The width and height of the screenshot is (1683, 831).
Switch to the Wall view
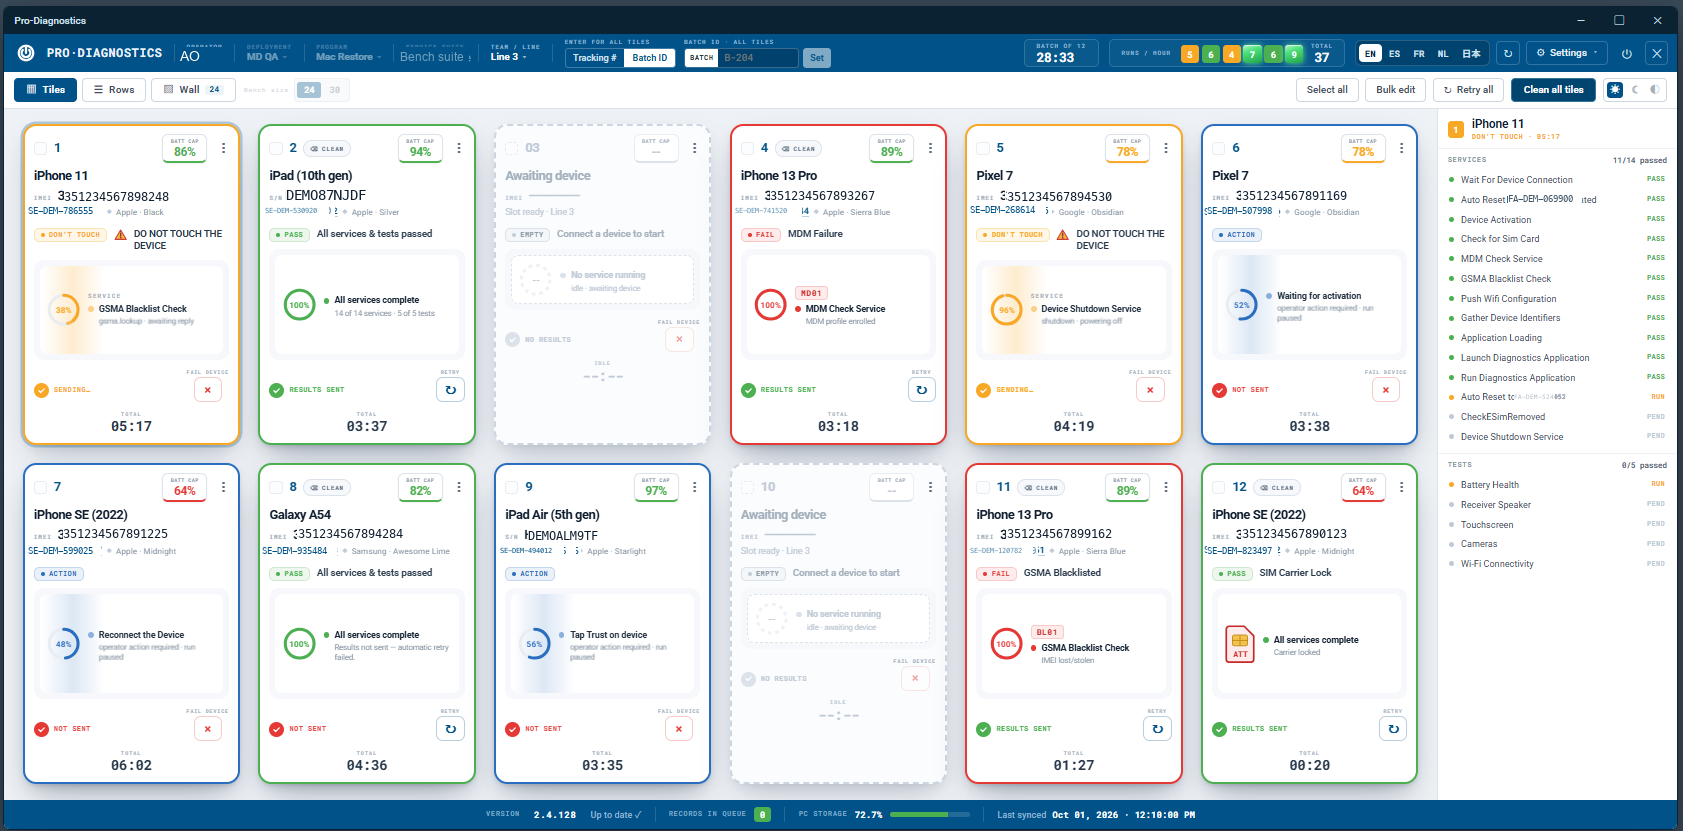coord(193,90)
